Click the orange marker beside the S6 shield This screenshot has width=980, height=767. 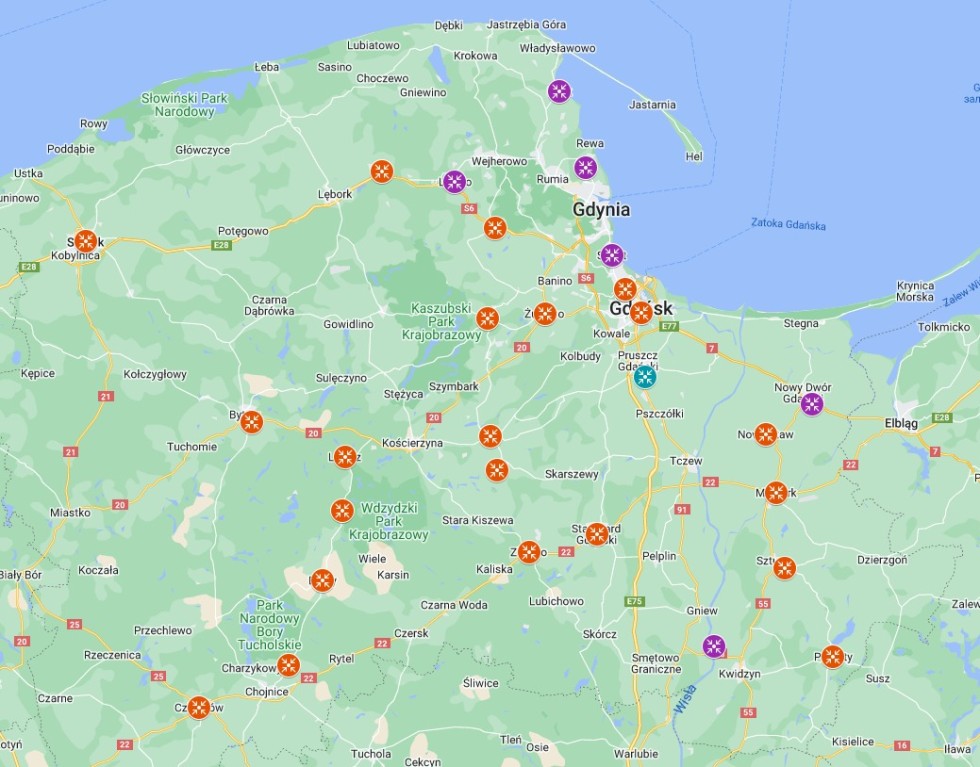(494, 228)
